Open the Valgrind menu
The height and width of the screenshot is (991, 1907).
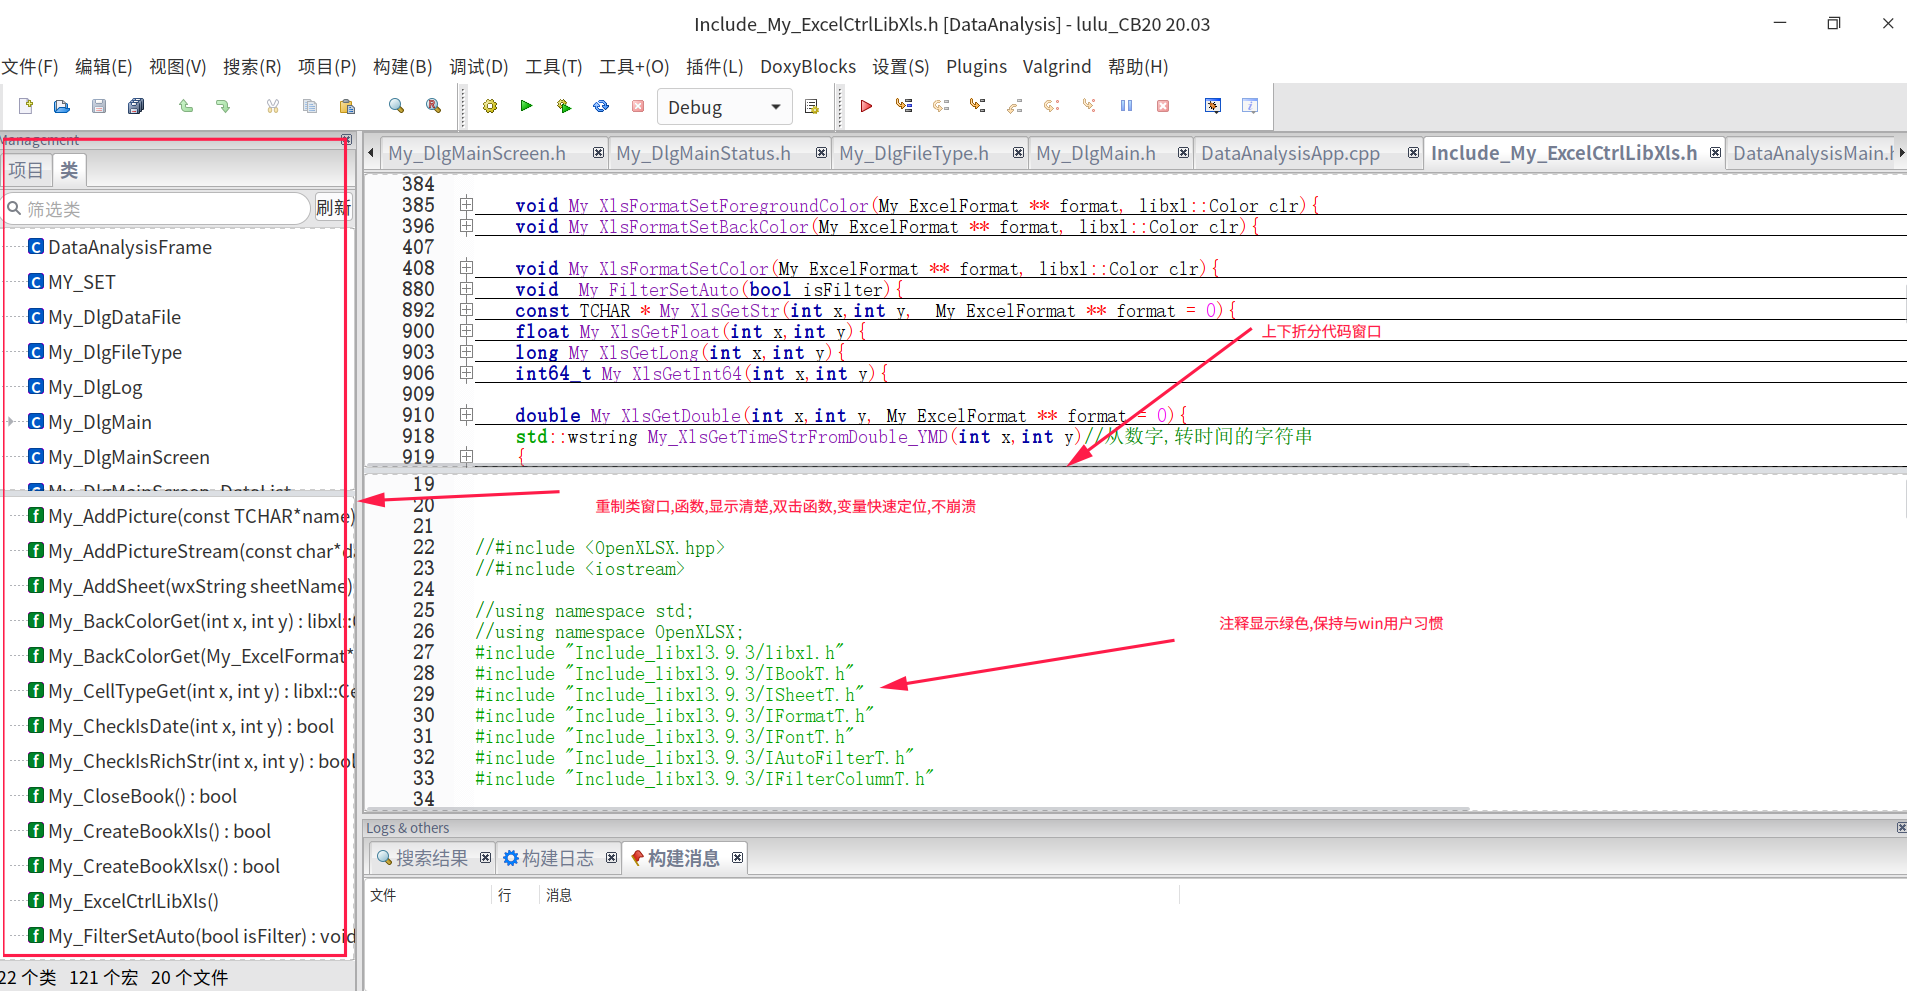(1057, 67)
